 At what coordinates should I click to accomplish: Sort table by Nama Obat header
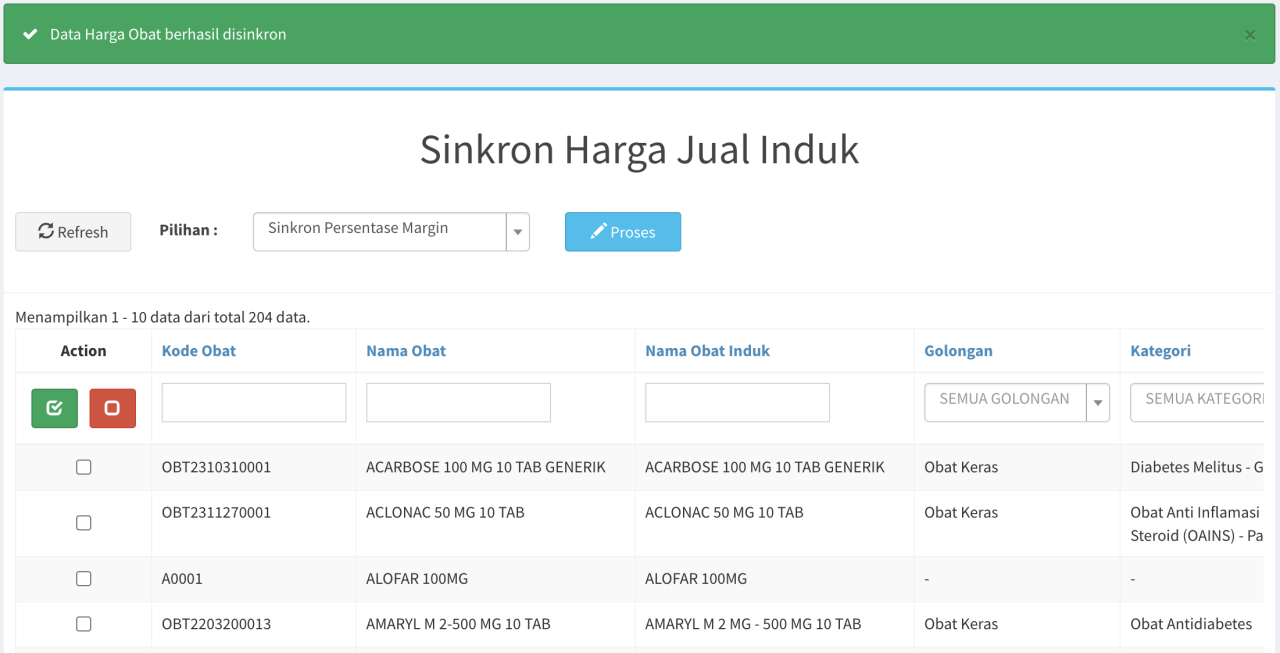pos(406,351)
